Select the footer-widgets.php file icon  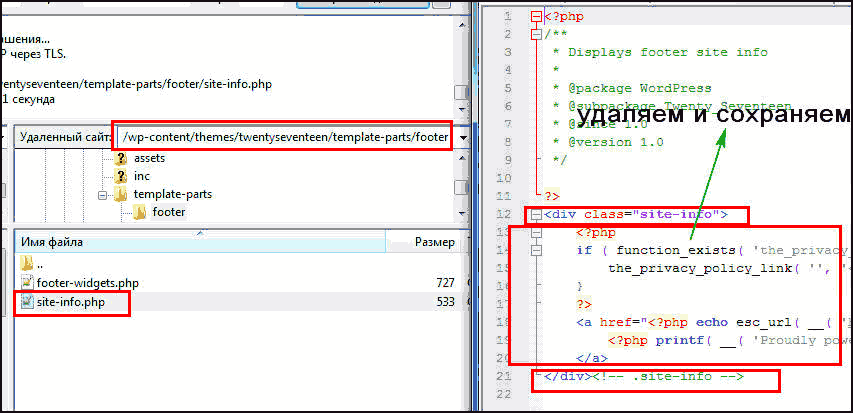(x=26, y=283)
